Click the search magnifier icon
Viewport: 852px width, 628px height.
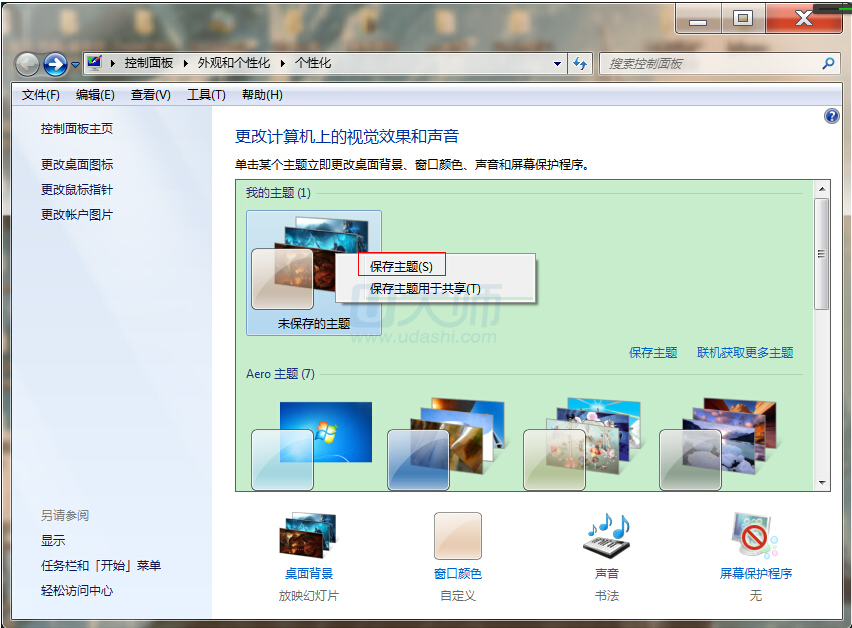click(x=828, y=63)
